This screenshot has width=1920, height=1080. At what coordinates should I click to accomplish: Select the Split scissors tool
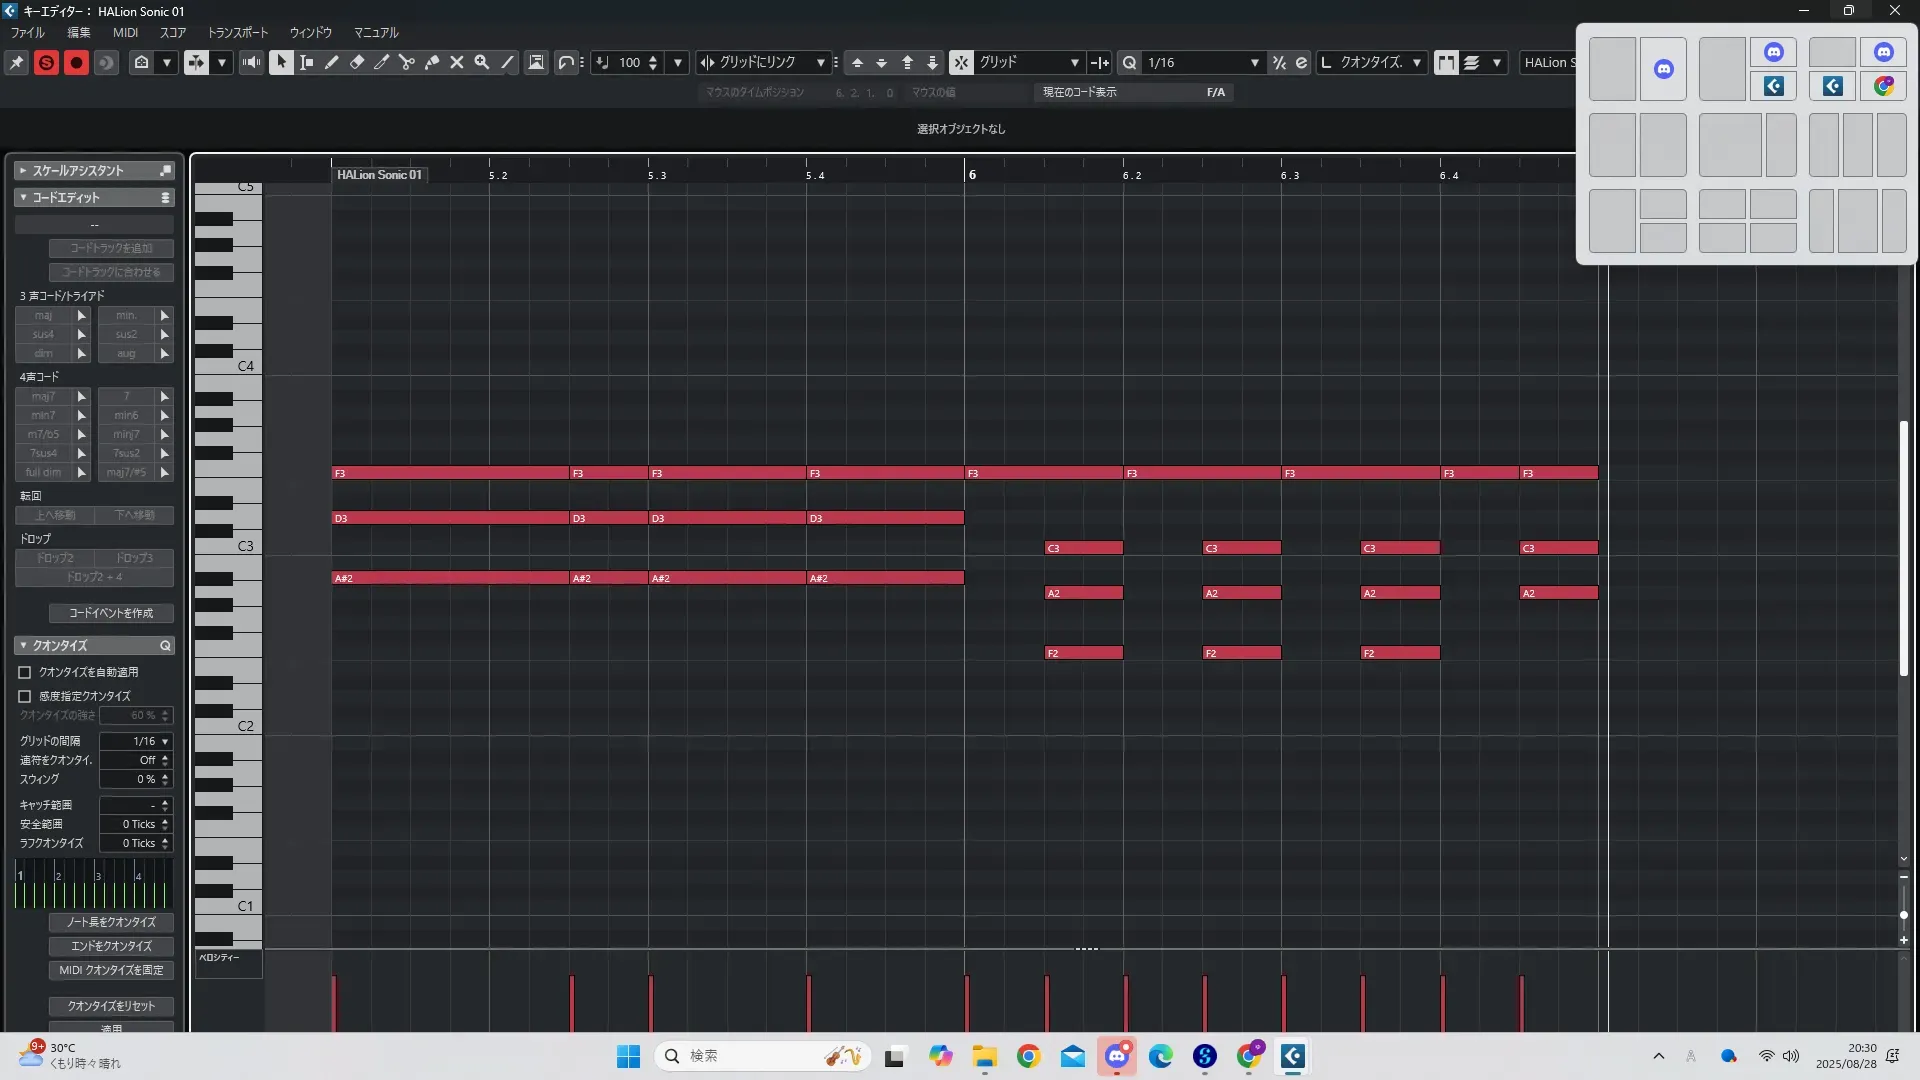click(x=407, y=62)
